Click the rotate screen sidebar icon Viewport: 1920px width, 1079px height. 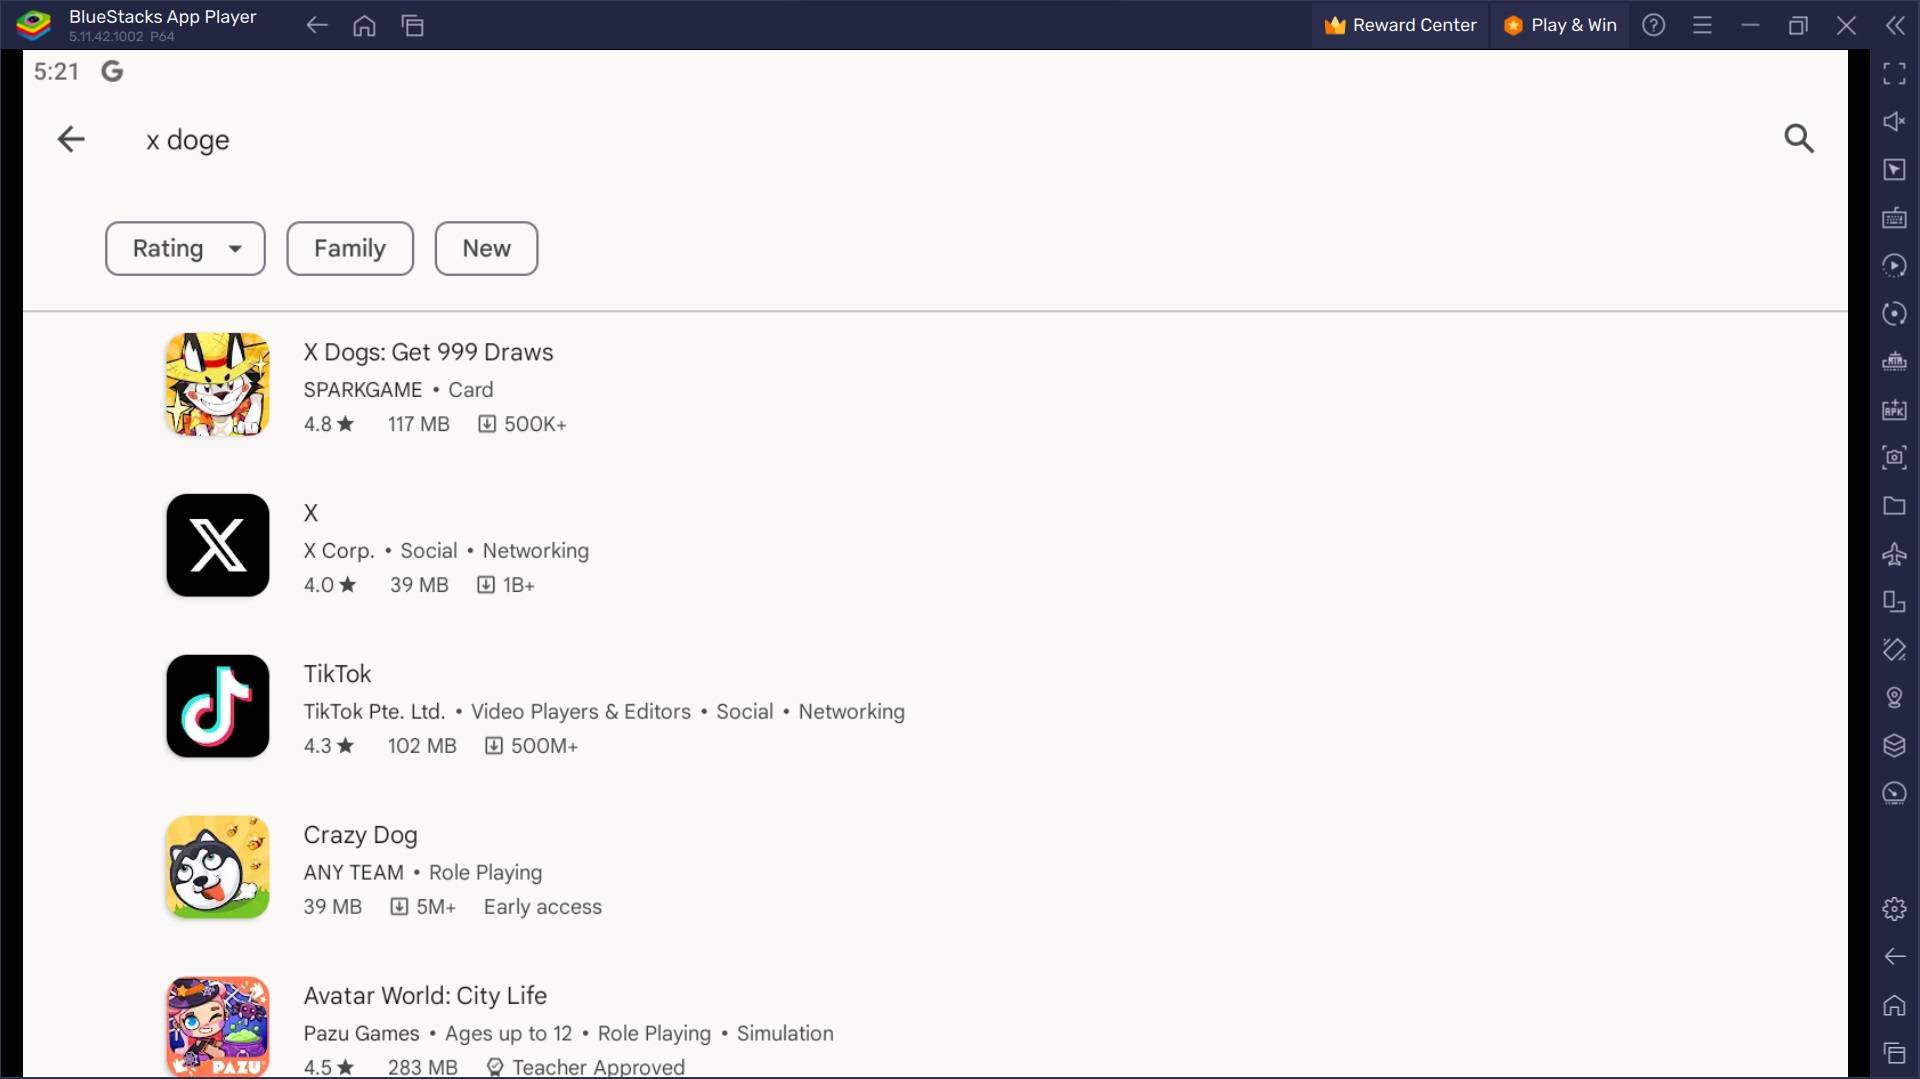coord(1894,649)
